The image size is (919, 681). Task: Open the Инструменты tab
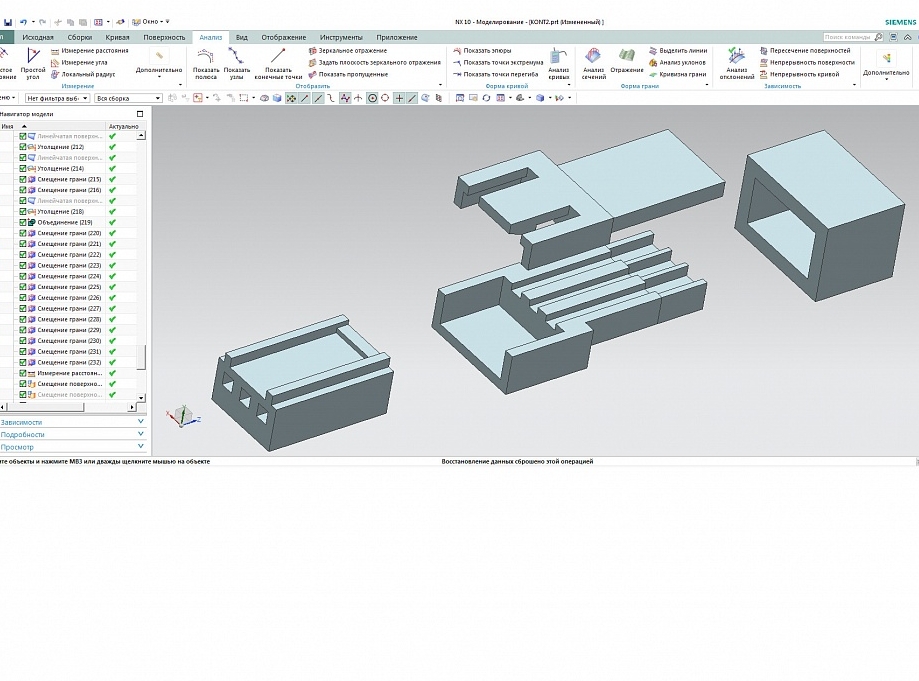[341, 37]
